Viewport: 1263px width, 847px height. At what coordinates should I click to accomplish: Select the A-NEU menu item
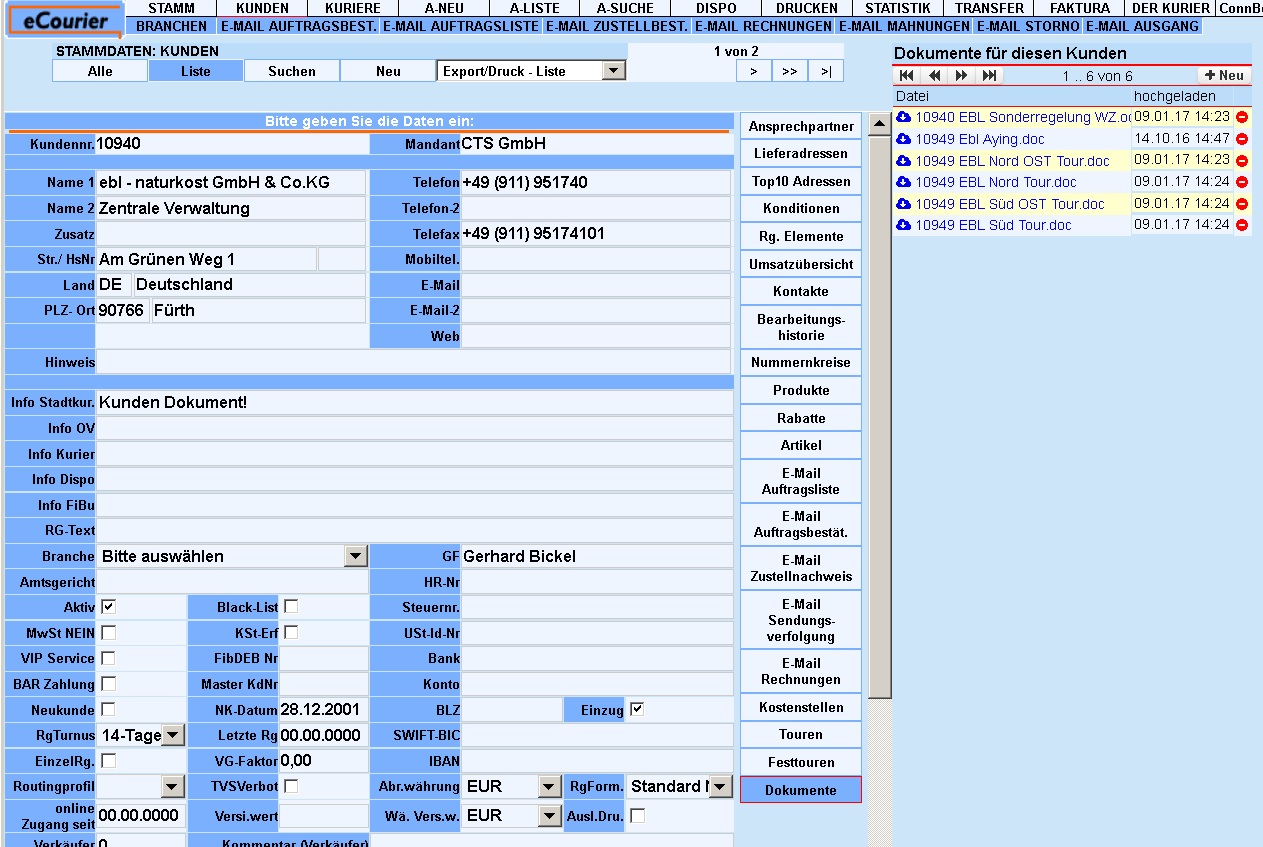444,8
